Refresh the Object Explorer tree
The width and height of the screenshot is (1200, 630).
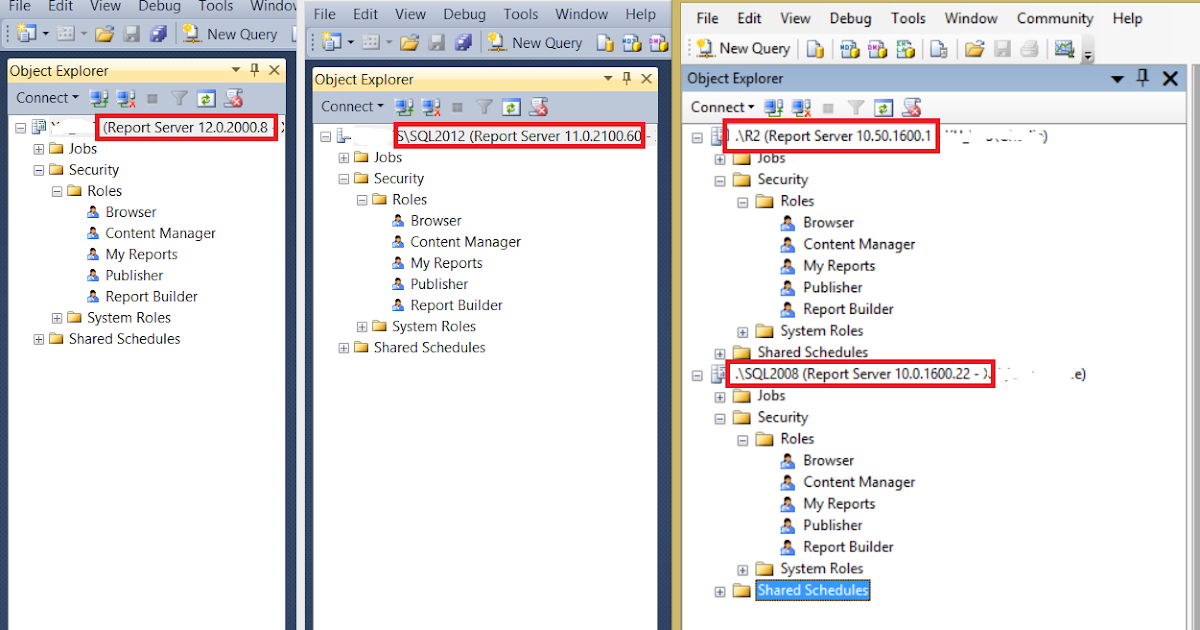(x=205, y=99)
